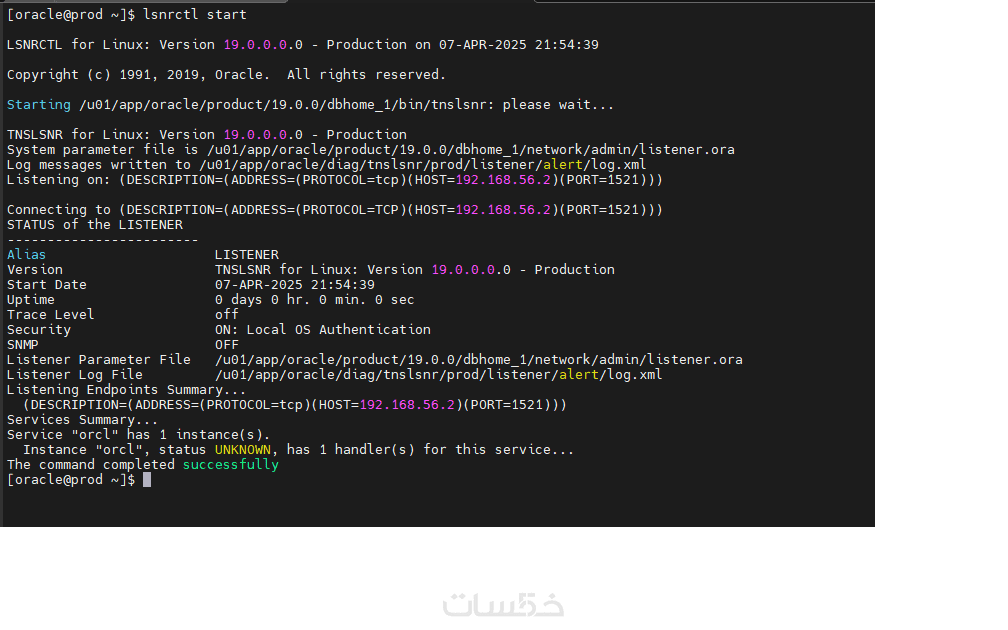This screenshot has height=630, width=1008.
Task: Click the 'Services Summary...' line
Action: [x=82, y=420]
